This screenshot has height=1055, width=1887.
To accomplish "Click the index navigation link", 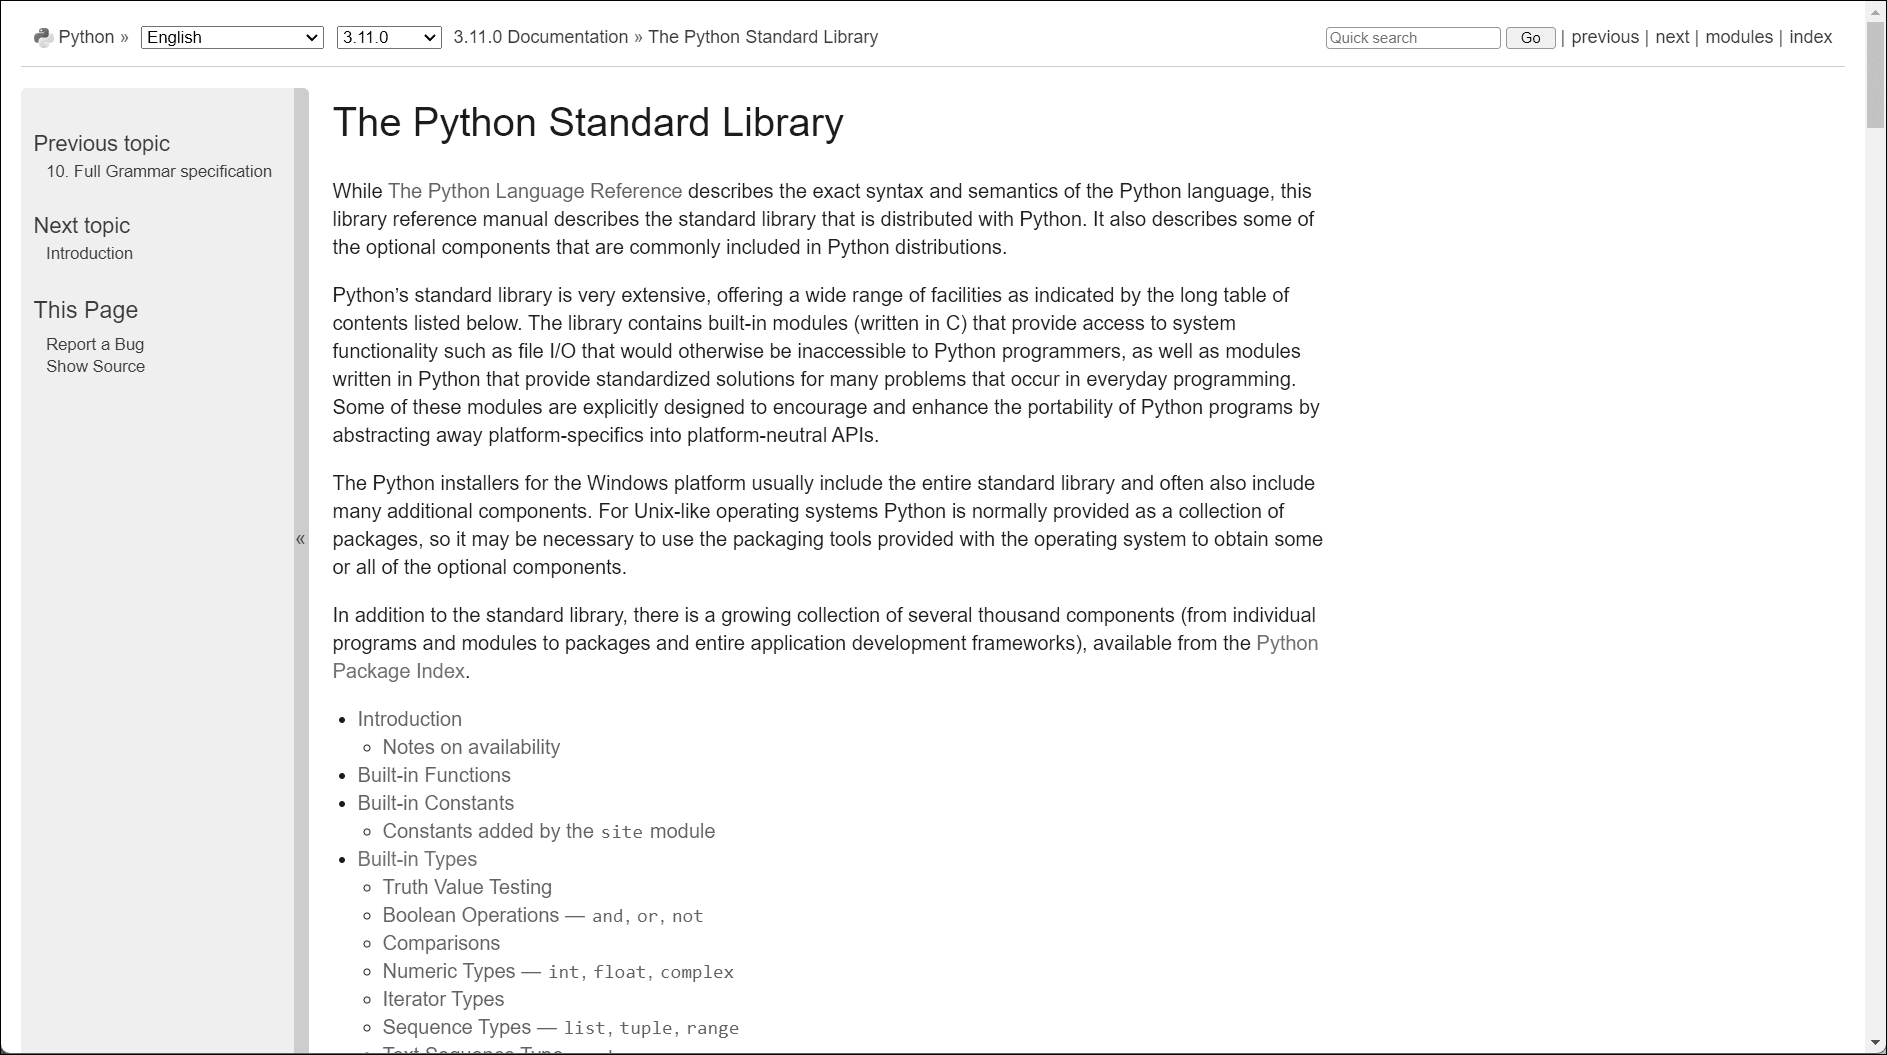I will pyautogui.click(x=1810, y=36).
